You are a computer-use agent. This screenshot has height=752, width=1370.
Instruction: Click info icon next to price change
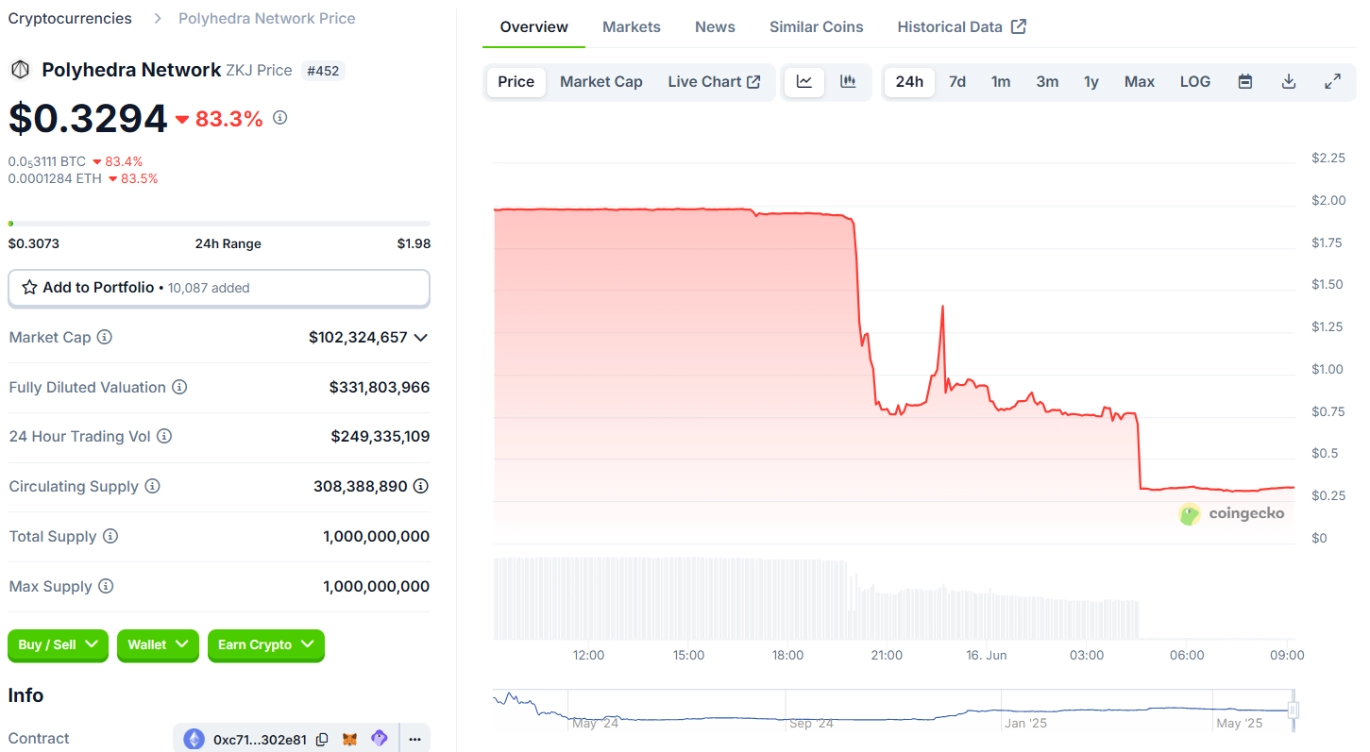pyautogui.click(x=280, y=117)
